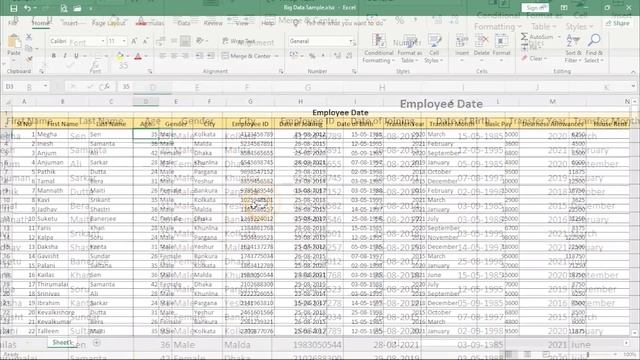The image size is (640, 360).
Task: Open the font size 11 dropdown
Action: pos(124,41)
